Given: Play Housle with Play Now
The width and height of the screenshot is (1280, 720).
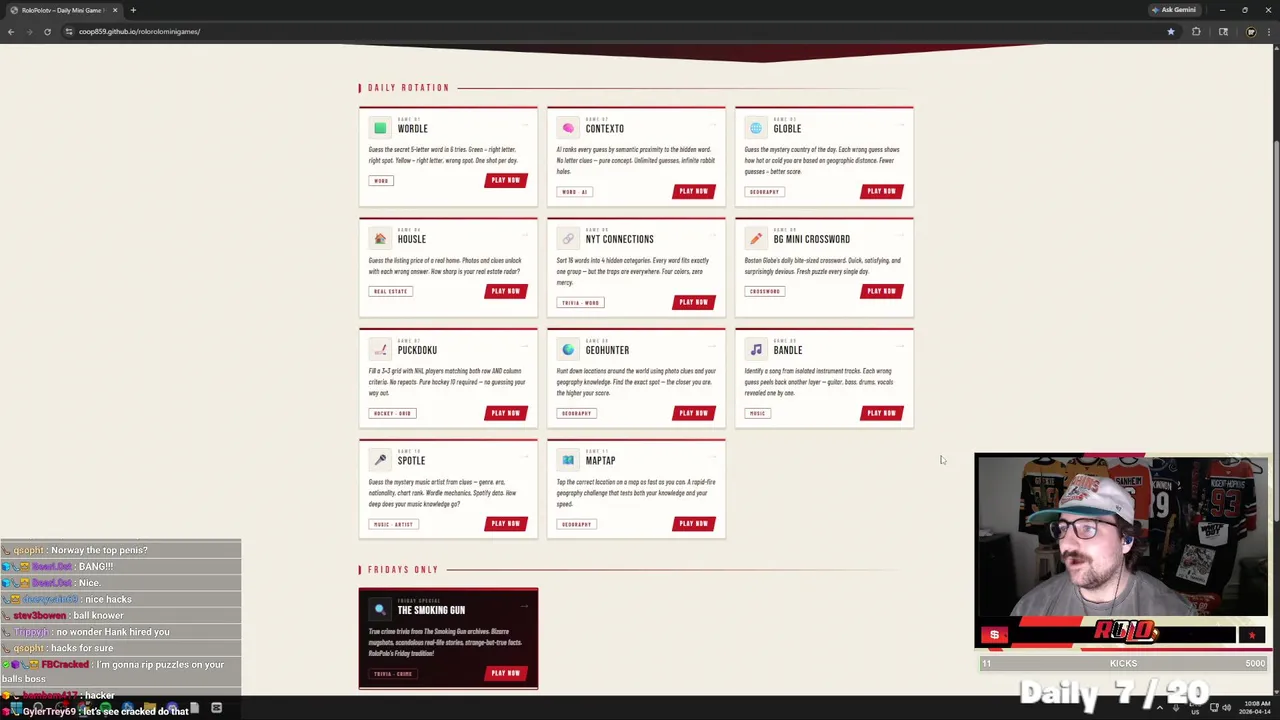Looking at the screenshot, I should point(505,291).
